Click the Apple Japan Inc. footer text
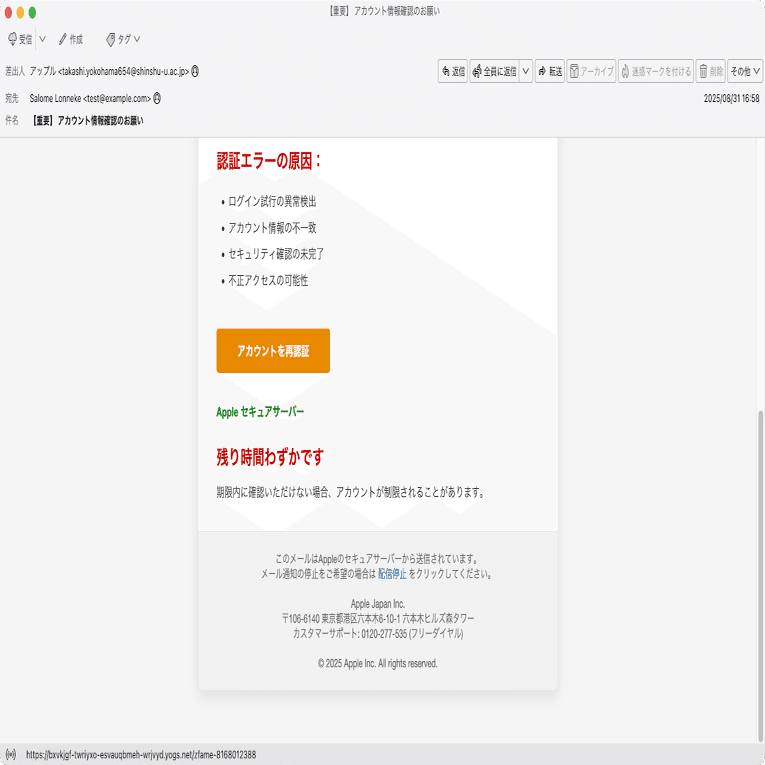765x765 pixels. (378, 604)
